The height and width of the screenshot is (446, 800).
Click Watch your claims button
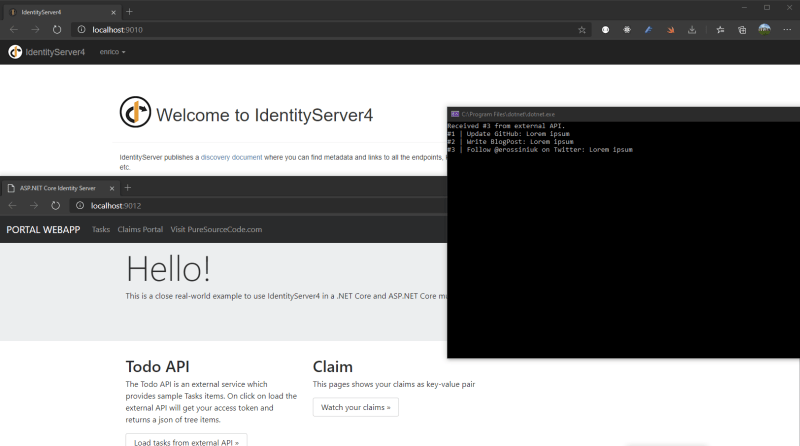click(356, 407)
